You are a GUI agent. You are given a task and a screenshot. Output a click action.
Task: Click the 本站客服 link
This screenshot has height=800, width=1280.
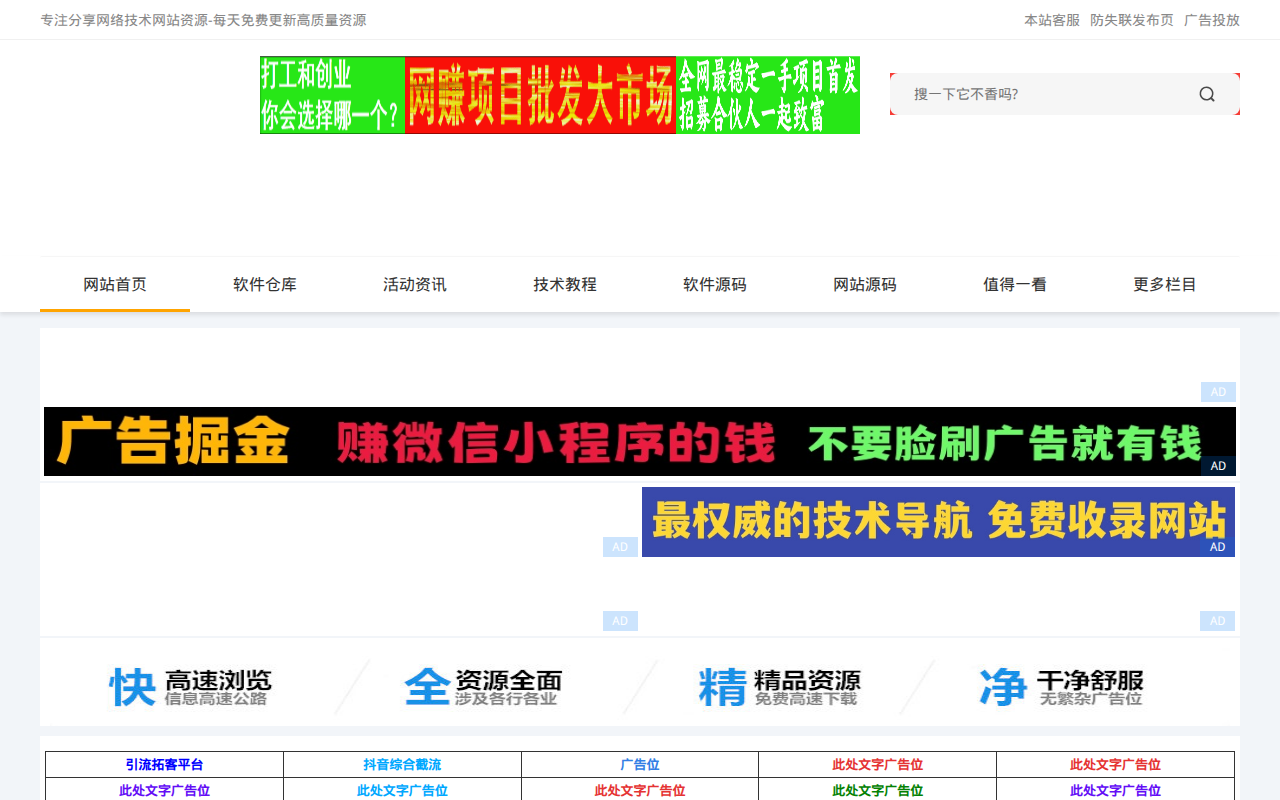[x=1052, y=20]
